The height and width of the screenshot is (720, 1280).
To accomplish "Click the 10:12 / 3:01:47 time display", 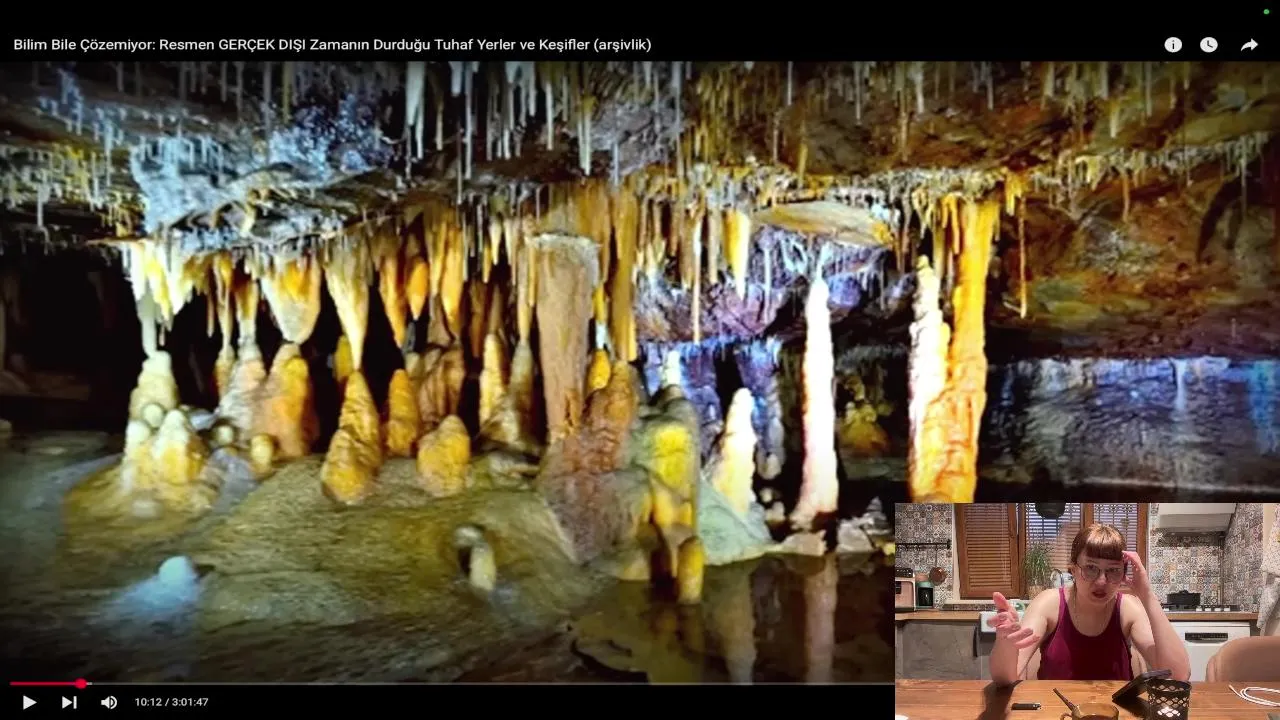I will click(x=172, y=702).
